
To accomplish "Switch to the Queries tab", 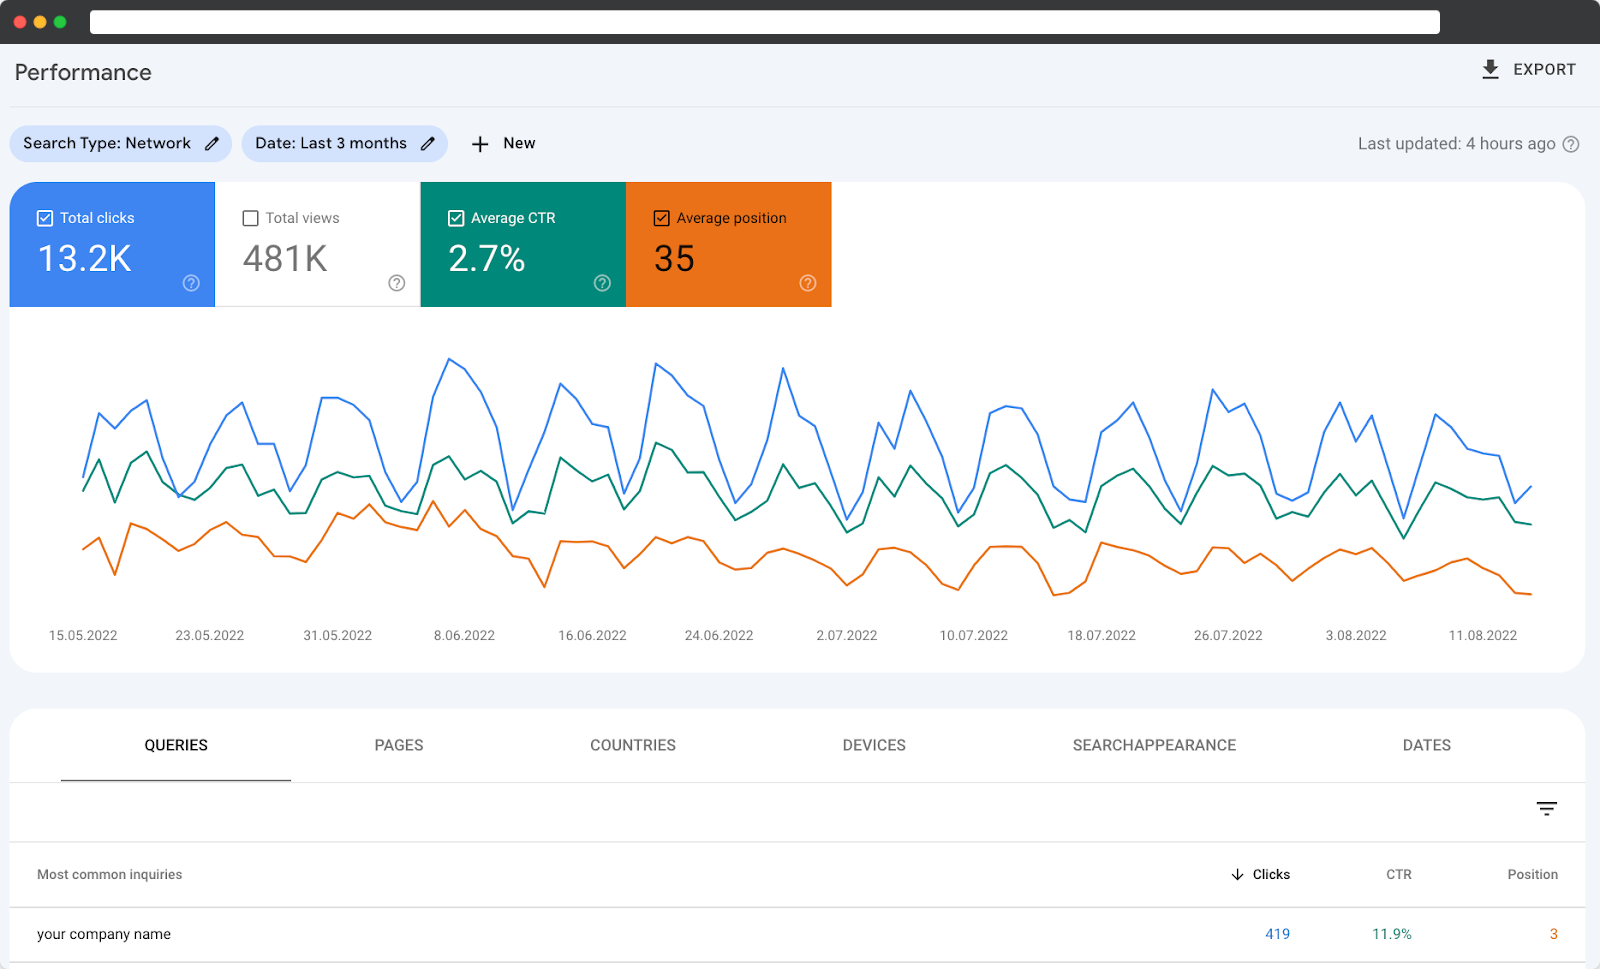I will tap(176, 745).
